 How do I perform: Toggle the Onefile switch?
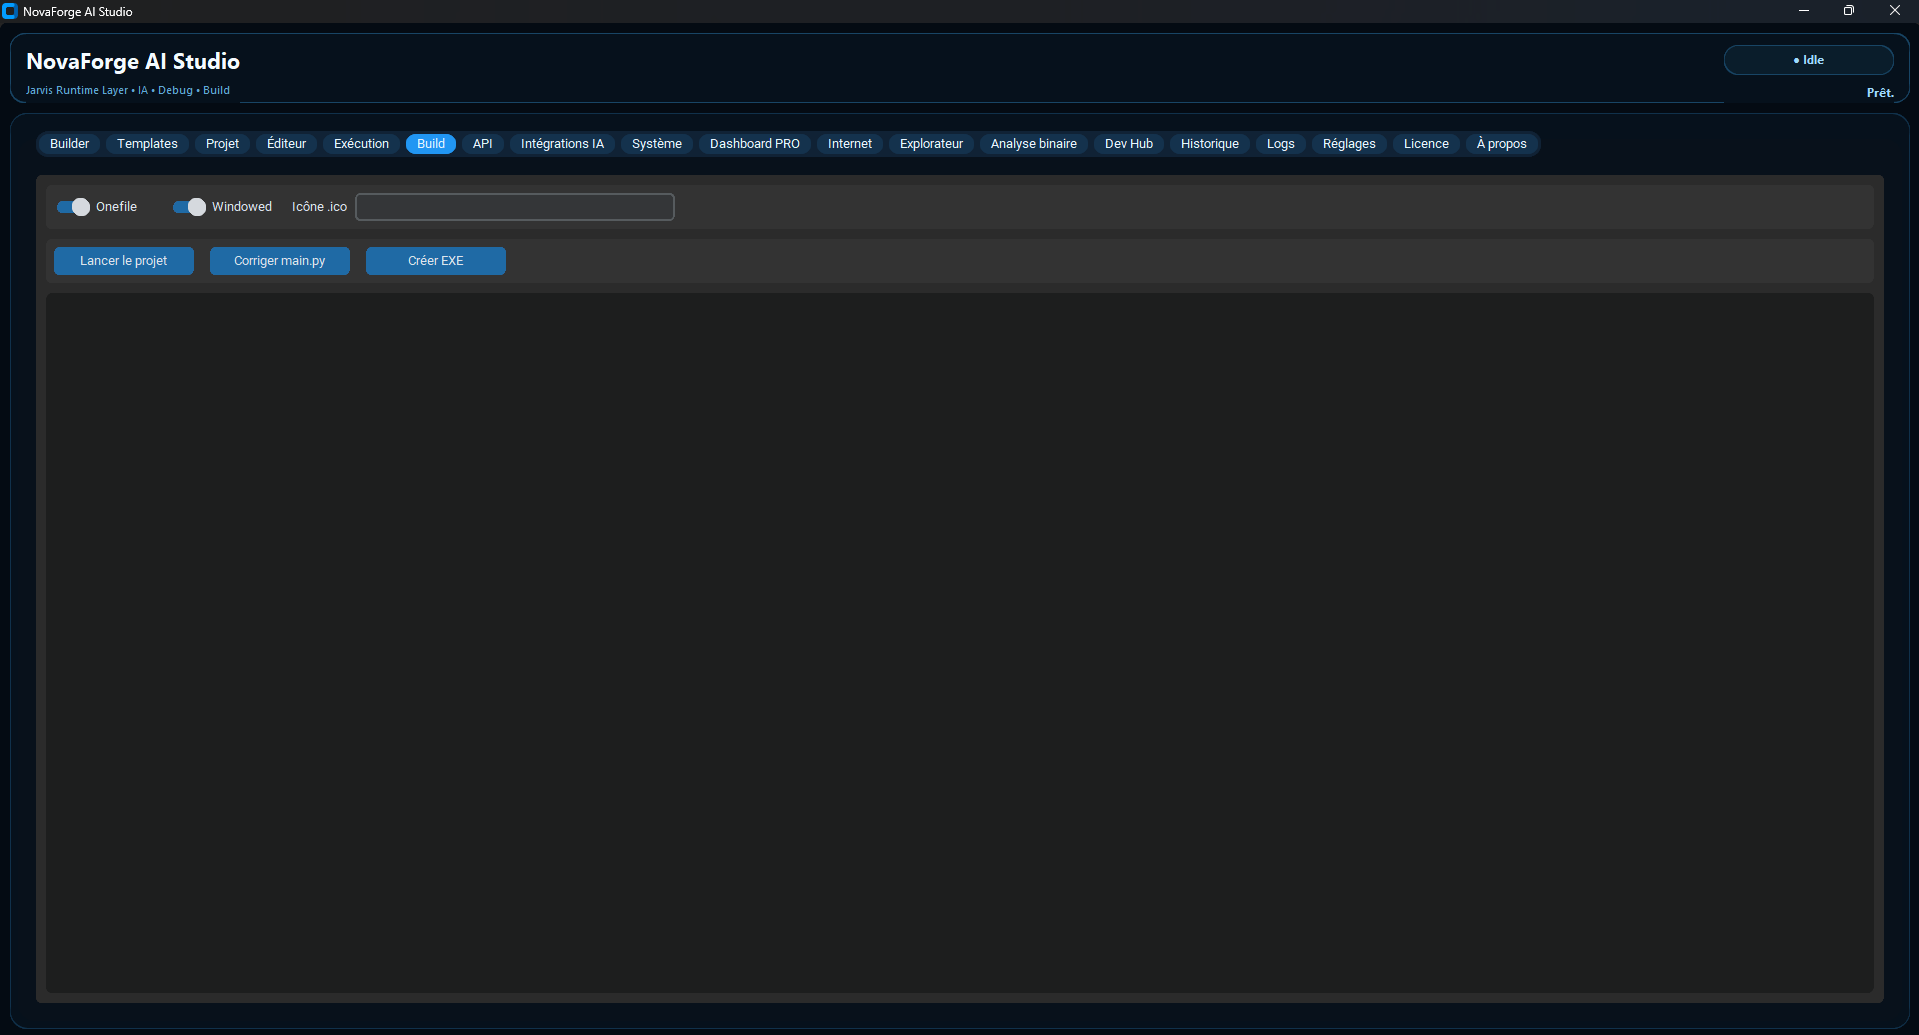(73, 207)
